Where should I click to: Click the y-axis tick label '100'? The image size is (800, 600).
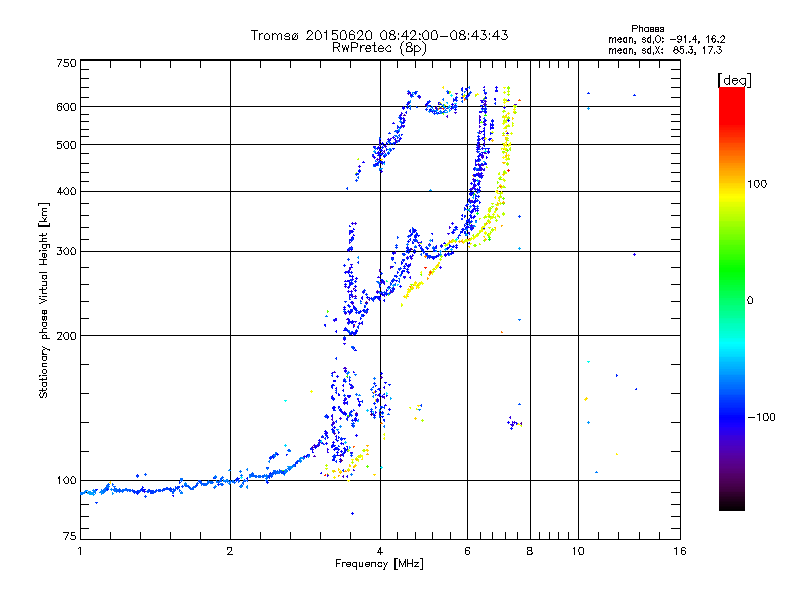(x=66, y=480)
